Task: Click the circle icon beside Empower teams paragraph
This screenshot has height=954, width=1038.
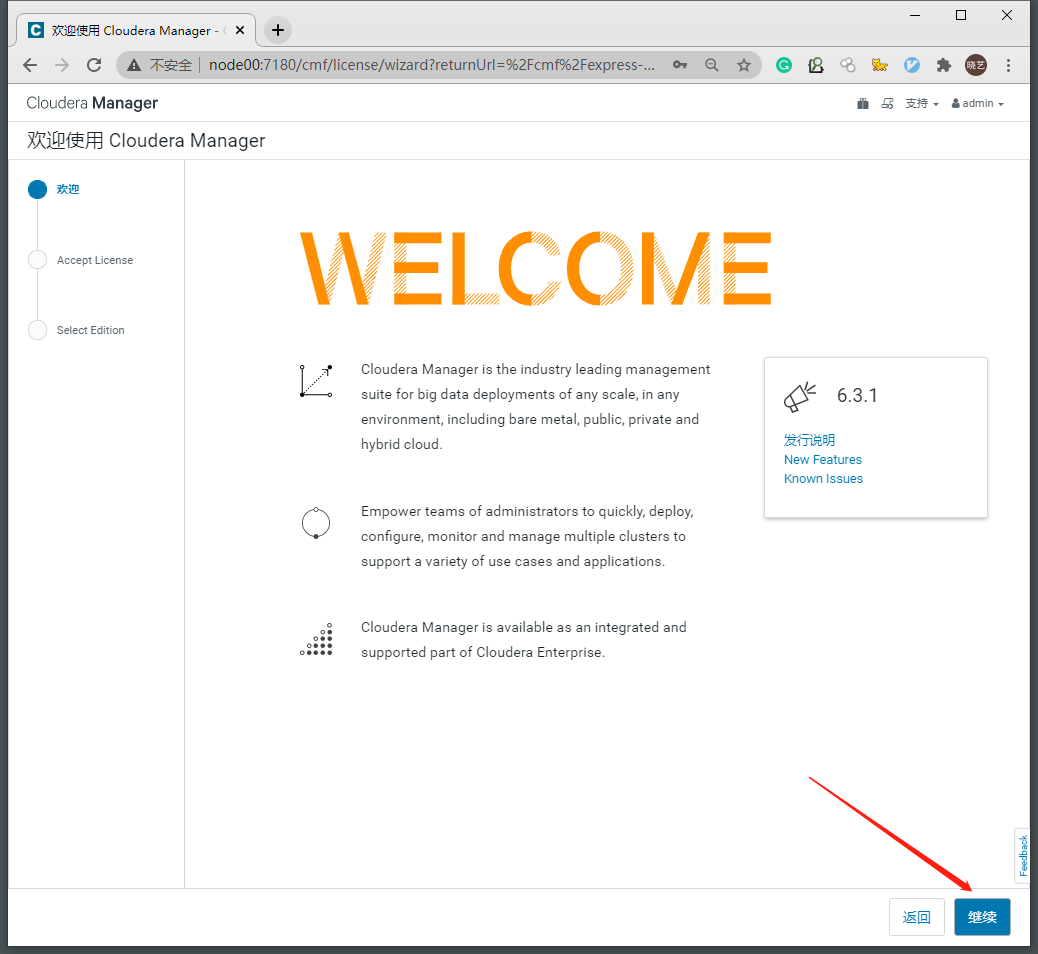Action: tap(316, 523)
